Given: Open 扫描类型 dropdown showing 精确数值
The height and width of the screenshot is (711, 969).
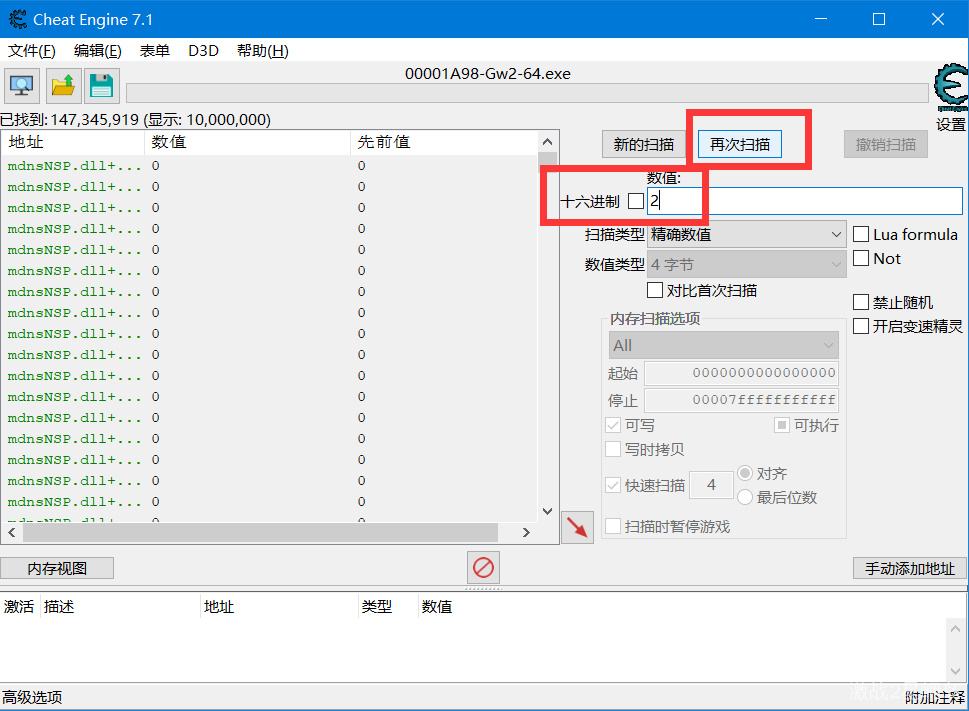Looking at the screenshot, I should point(747,235).
